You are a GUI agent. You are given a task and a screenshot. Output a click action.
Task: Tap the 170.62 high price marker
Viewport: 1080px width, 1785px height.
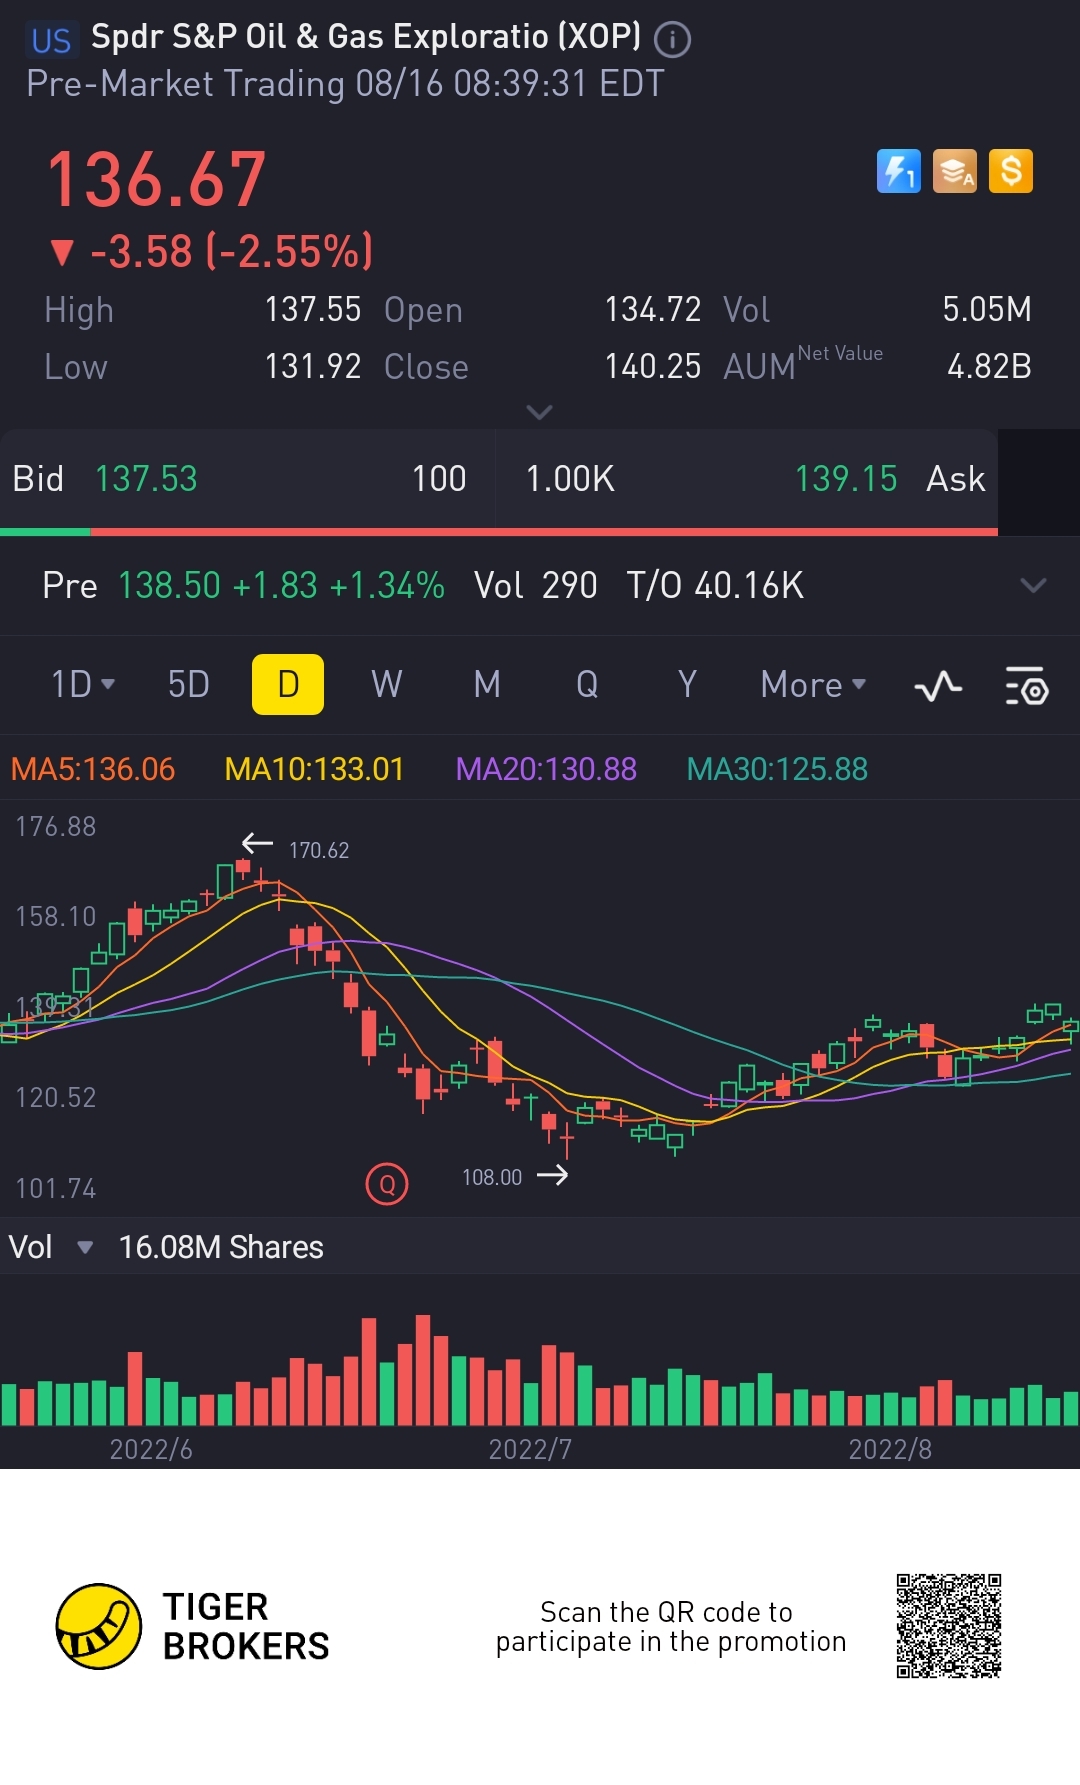(x=319, y=850)
